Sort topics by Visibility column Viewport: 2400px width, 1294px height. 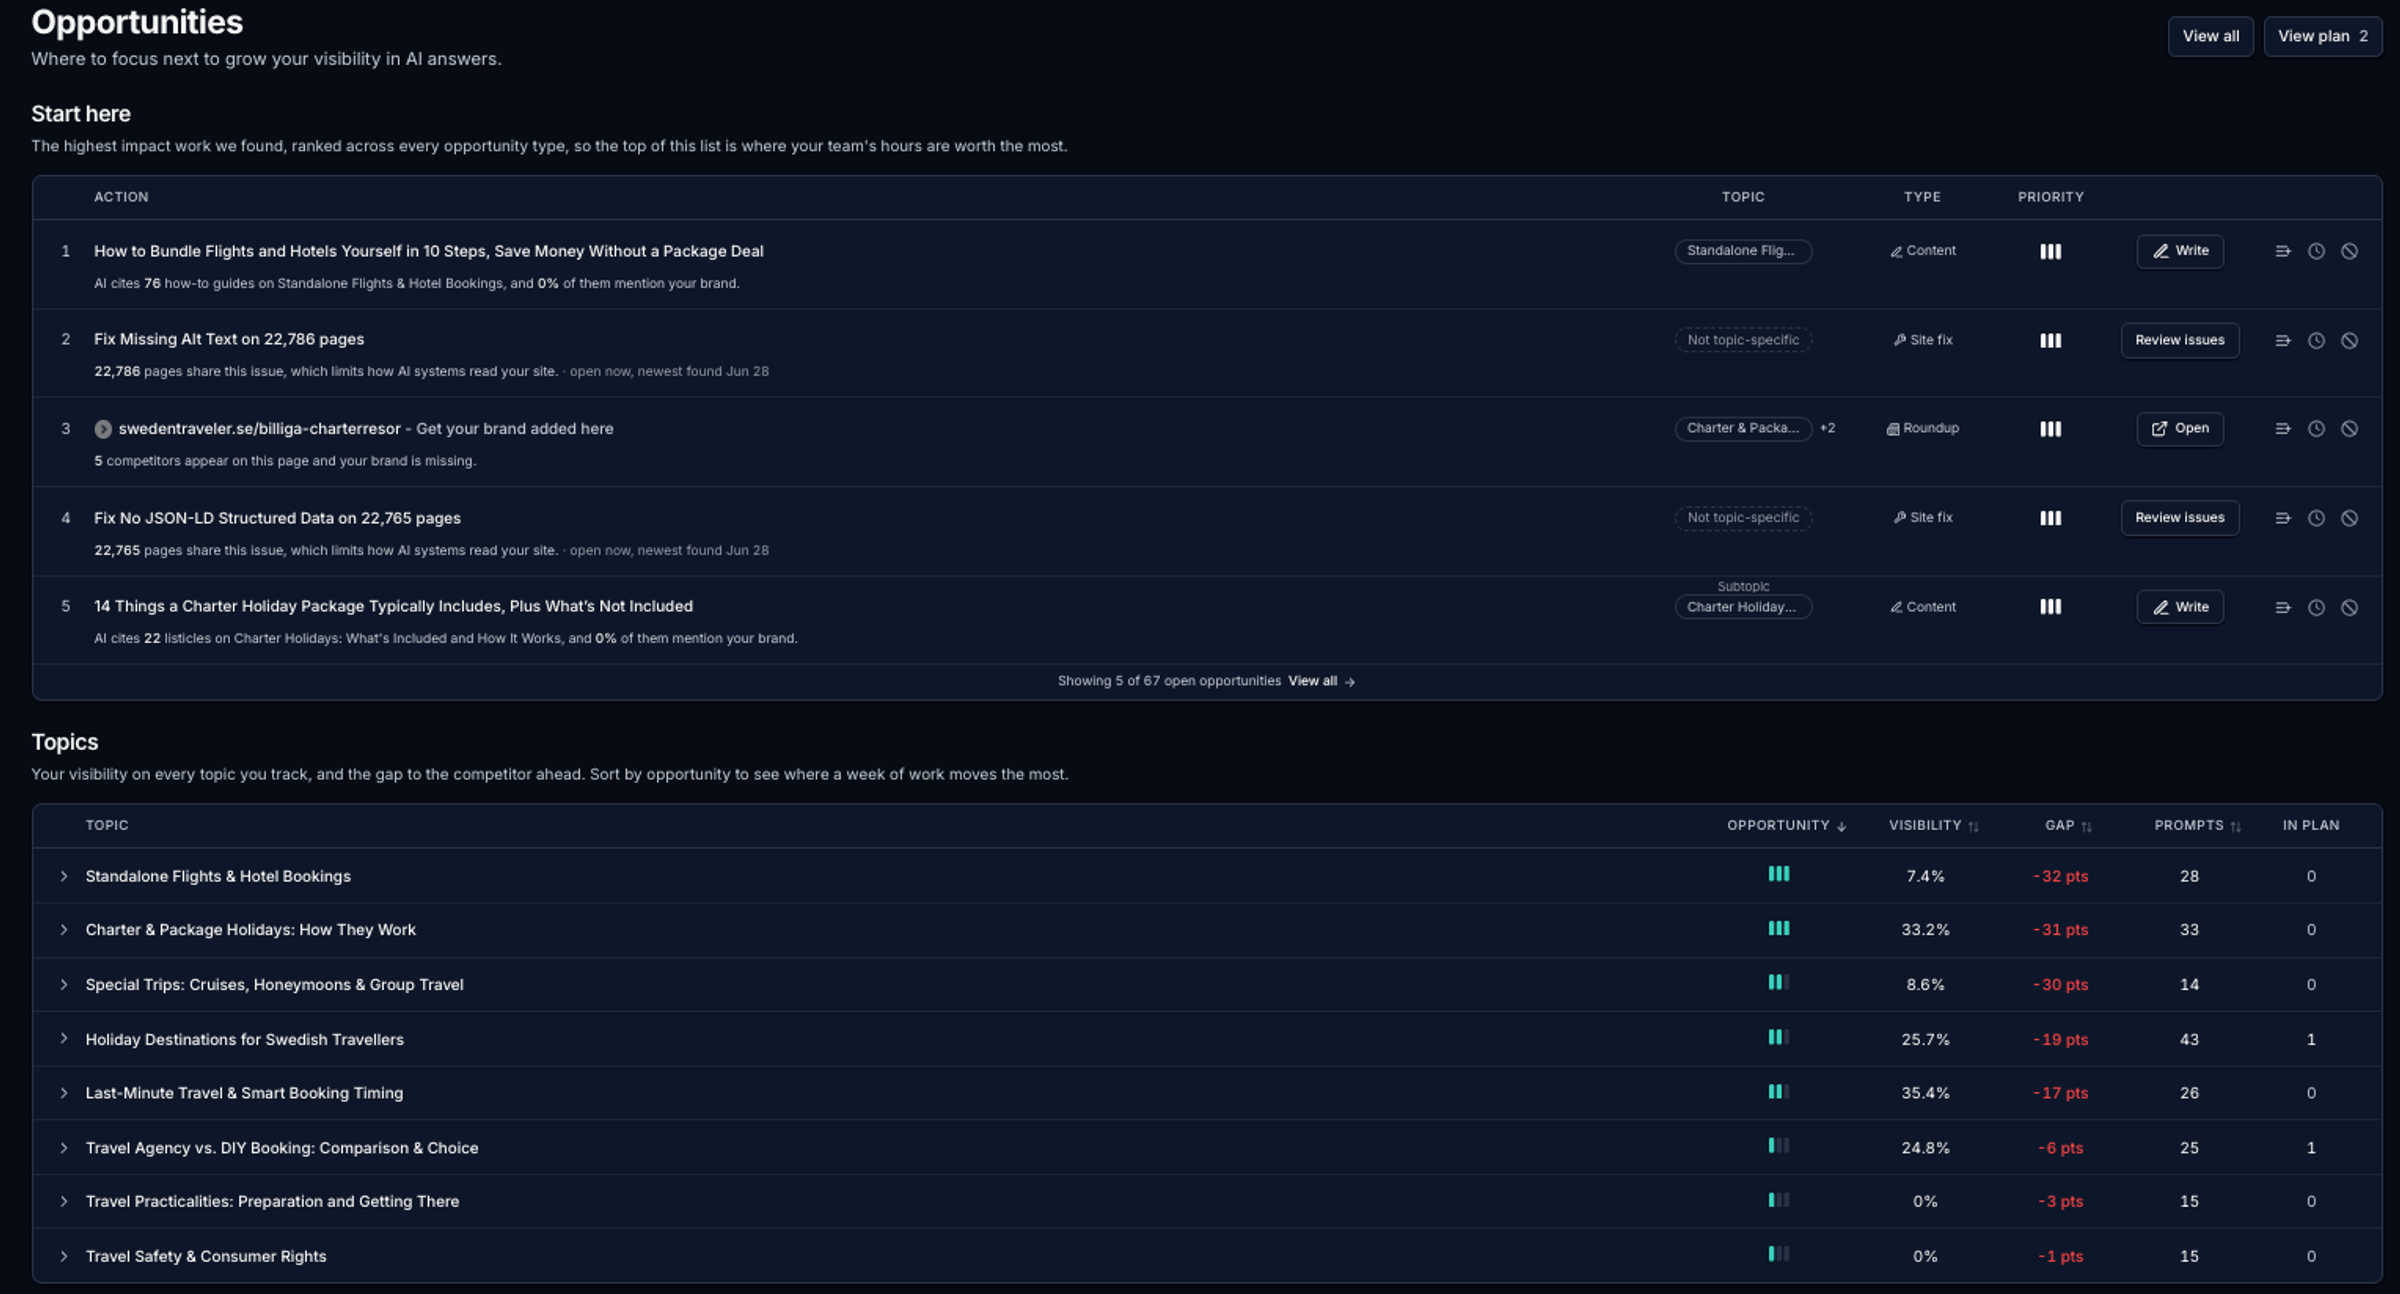tap(1933, 825)
